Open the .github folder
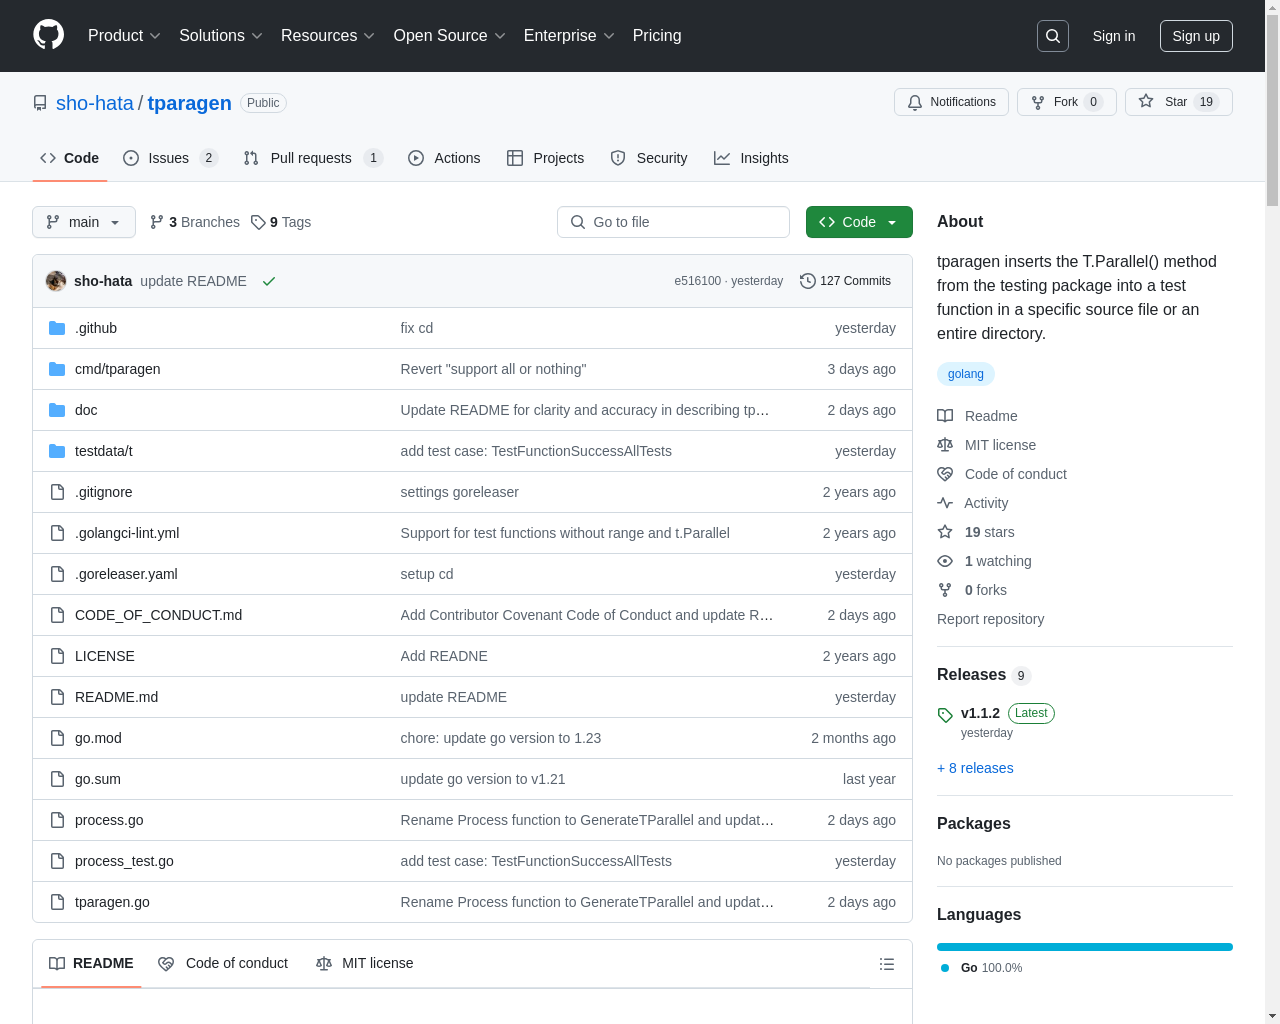1280x1024 pixels. (x=96, y=328)
